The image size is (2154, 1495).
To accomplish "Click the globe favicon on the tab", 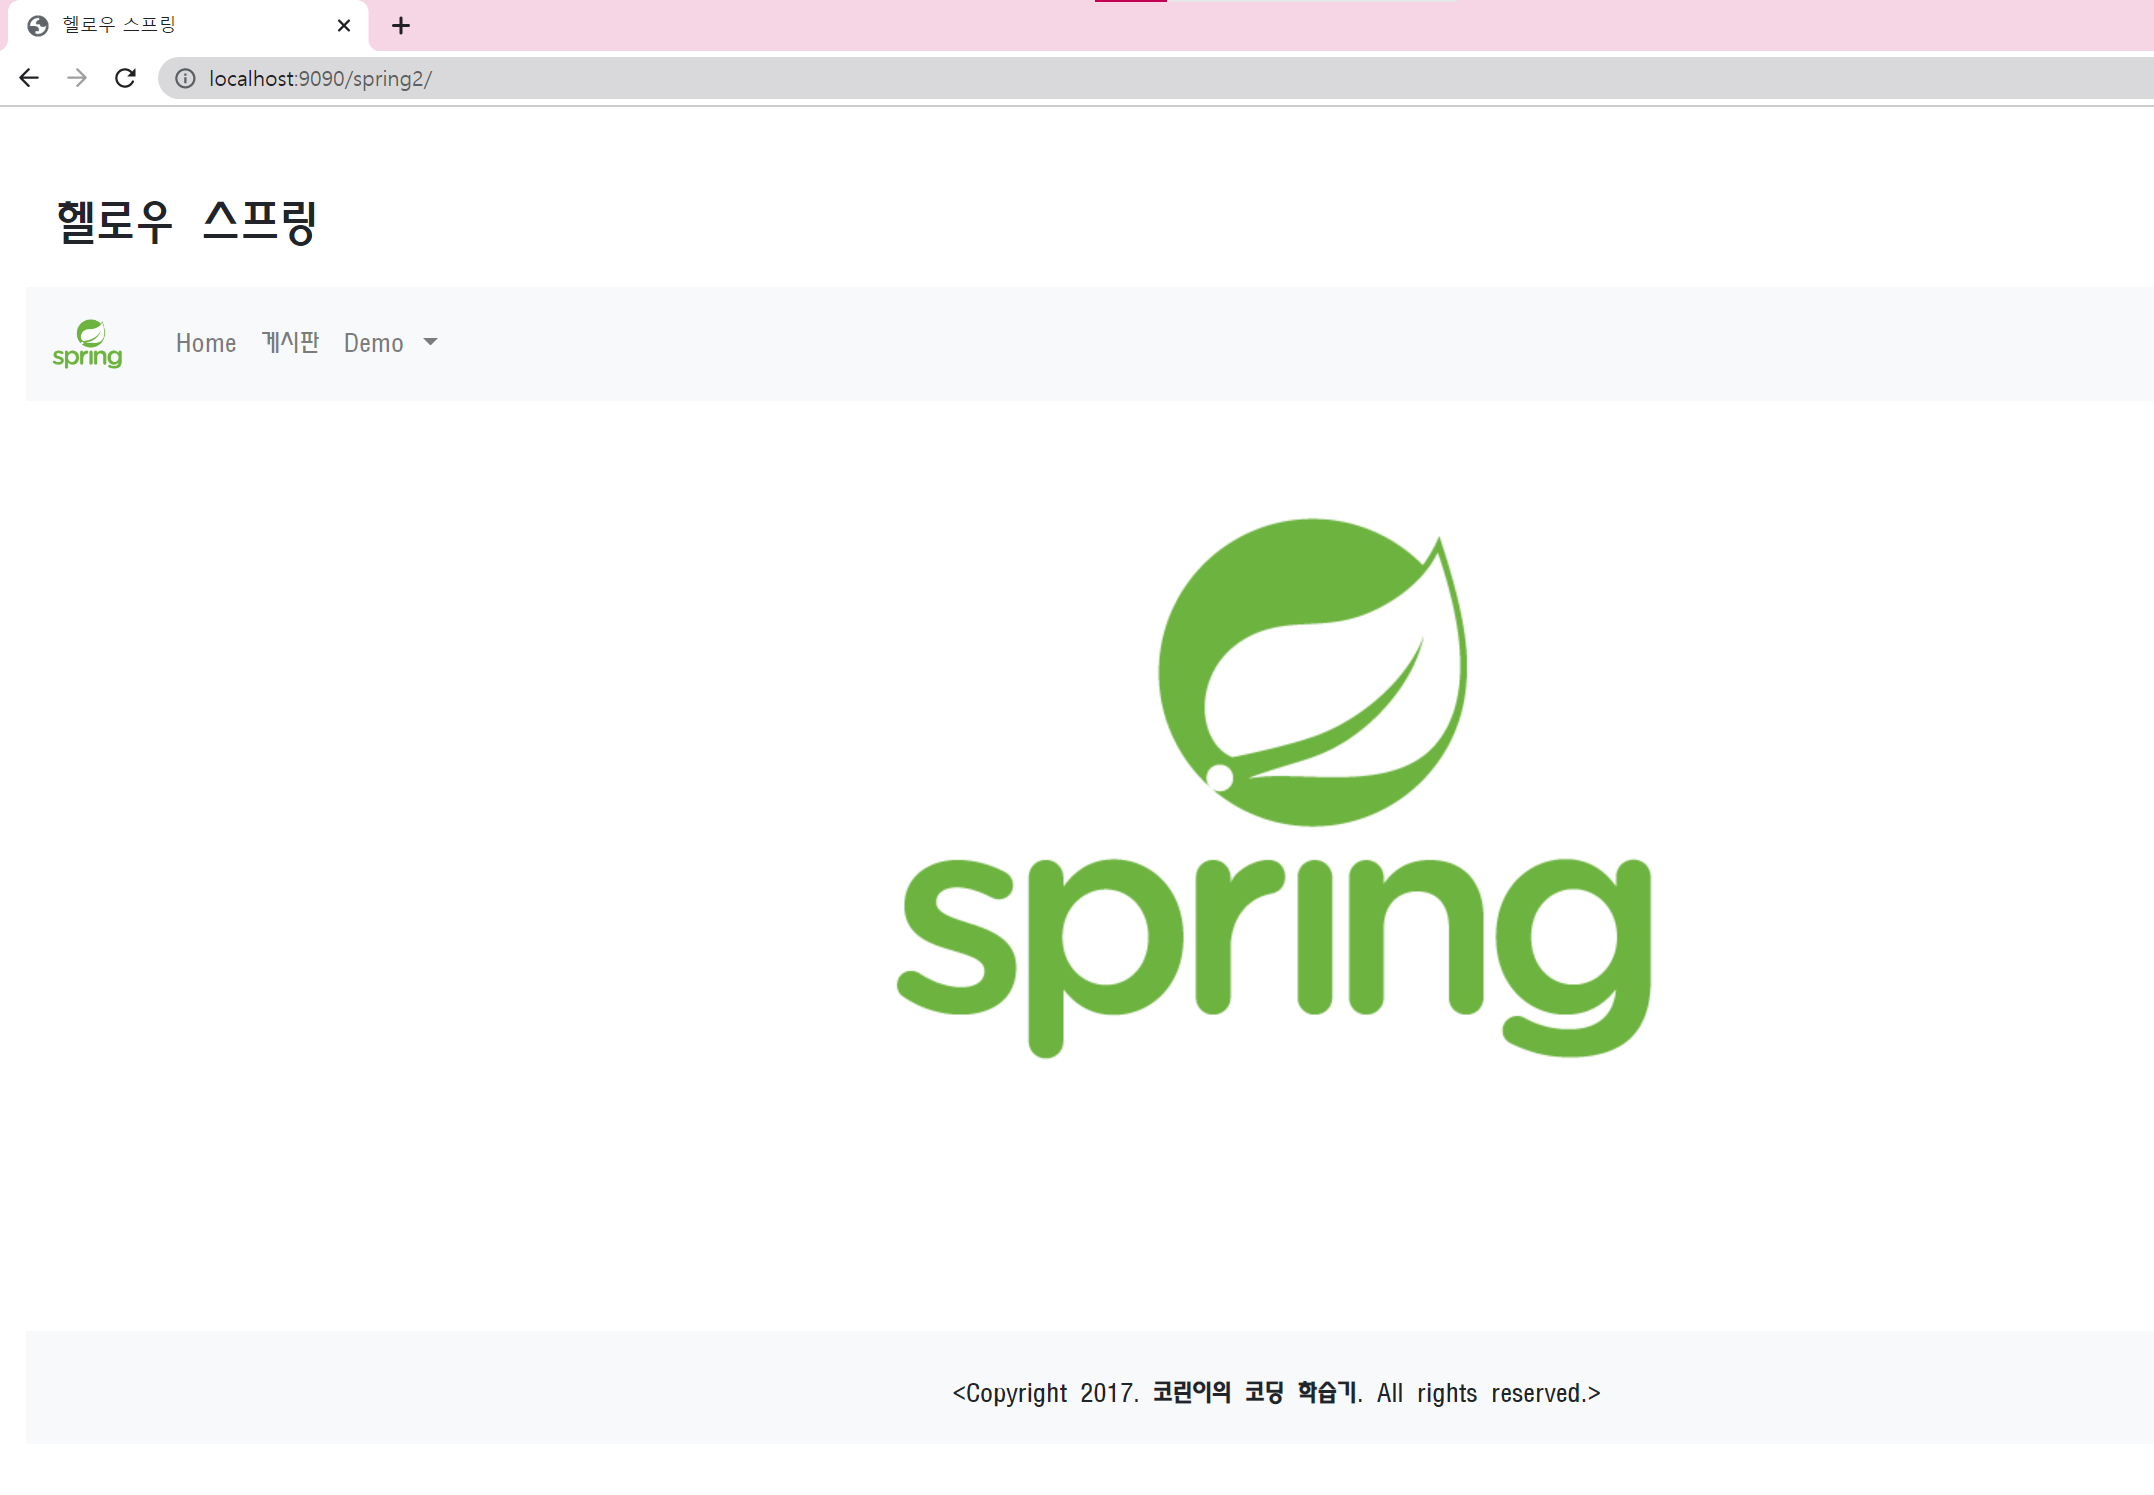I will point(38,26).
